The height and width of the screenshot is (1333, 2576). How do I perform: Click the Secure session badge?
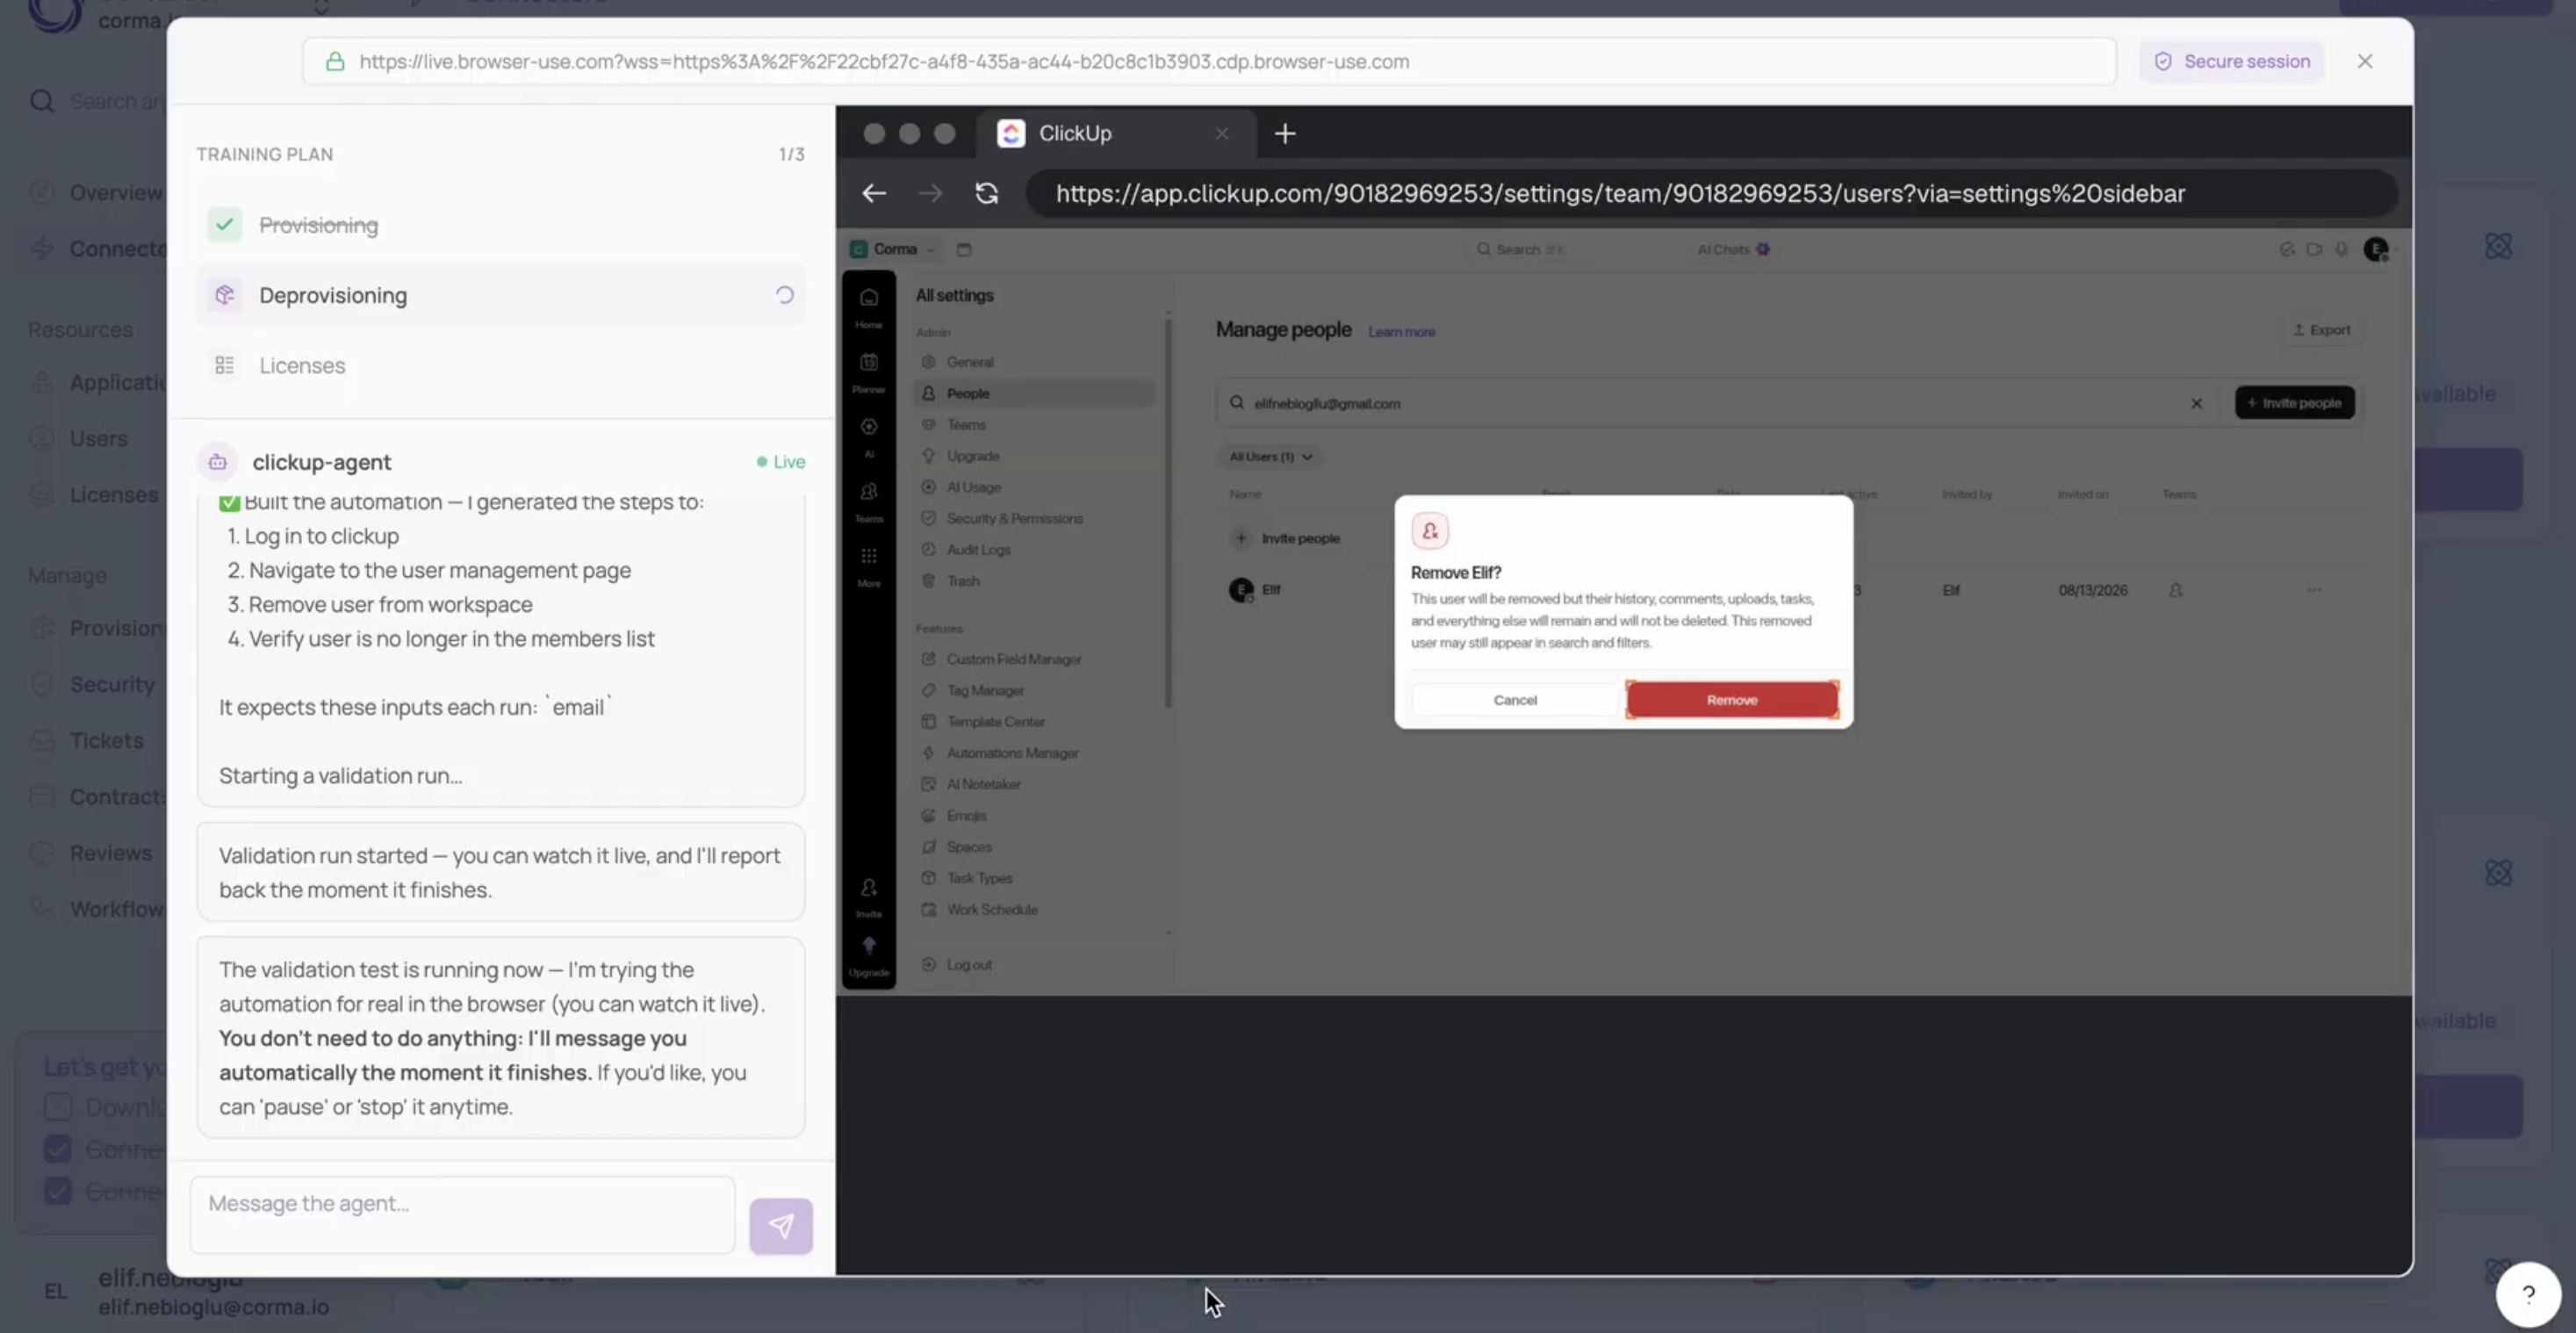[x=2231, y=61]
